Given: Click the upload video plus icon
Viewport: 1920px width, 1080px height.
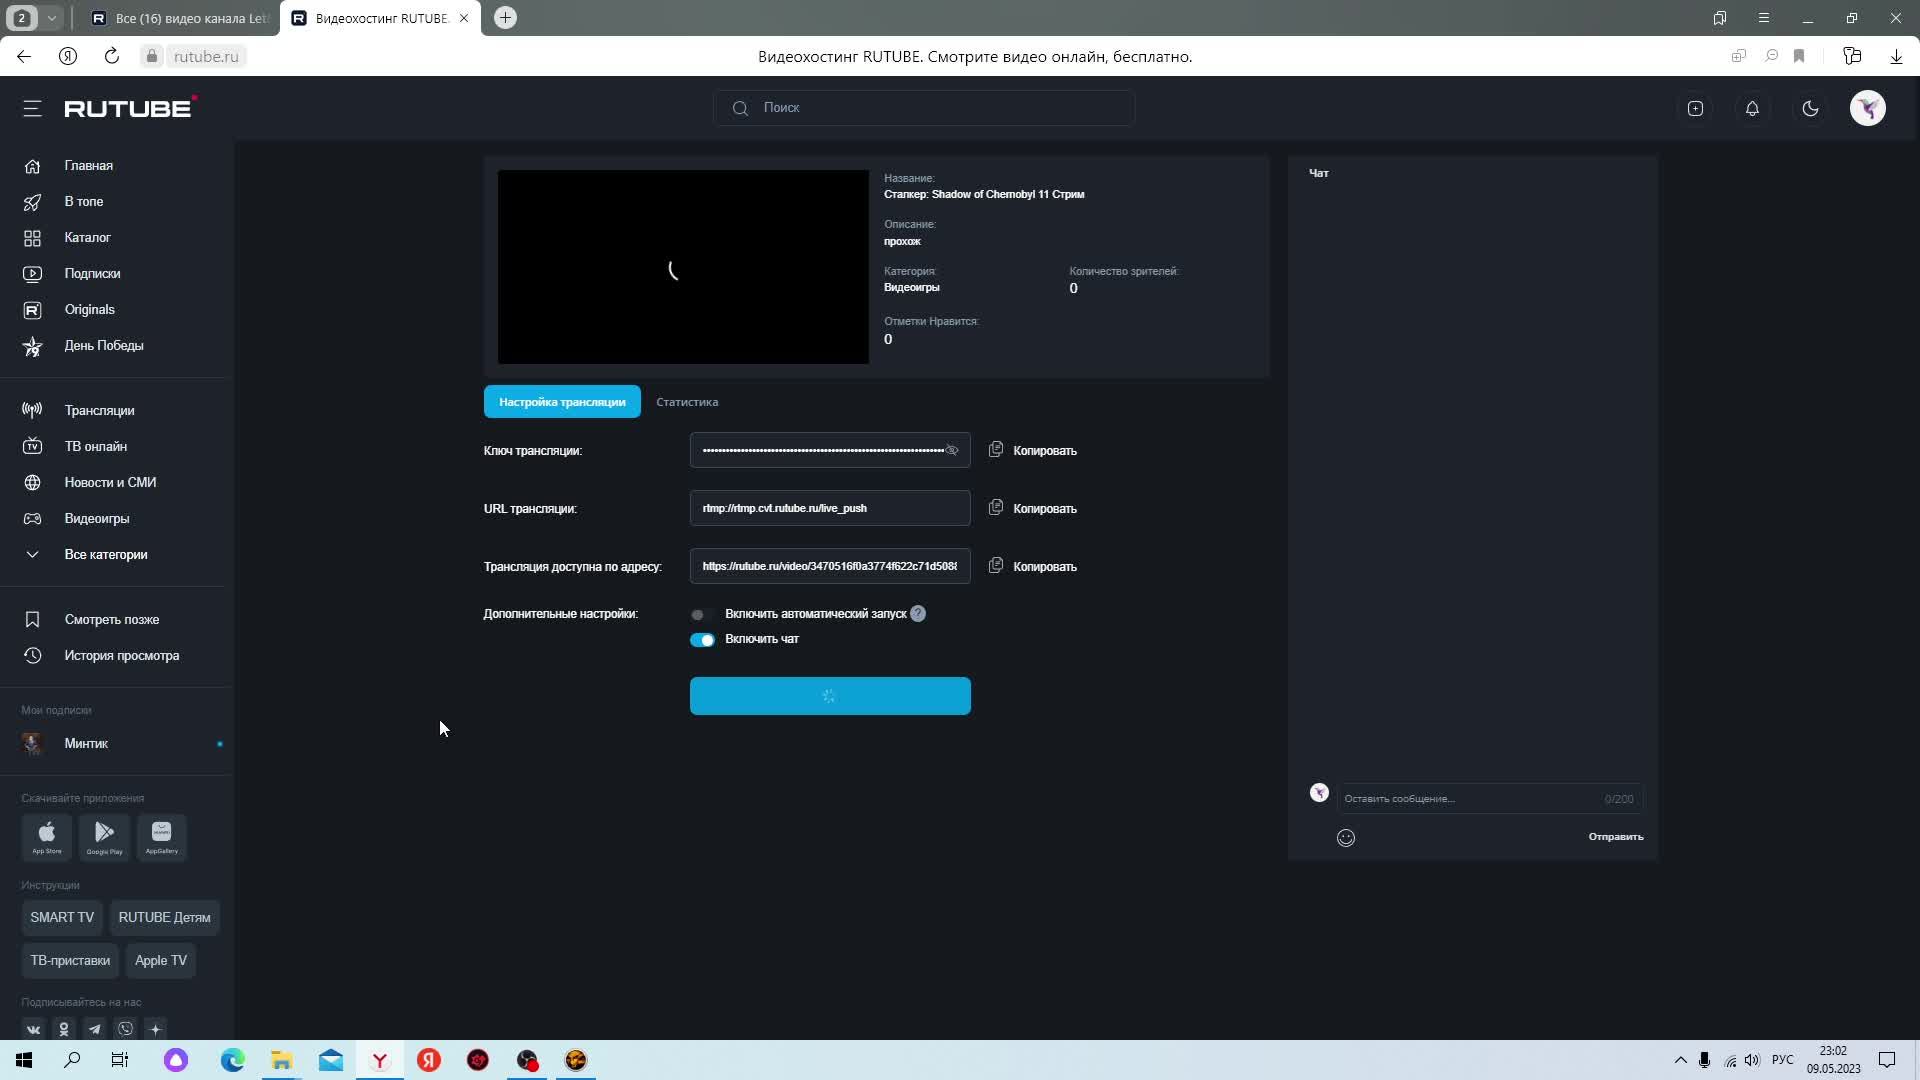Looking at the screenshot, I should click(1695, 108).
